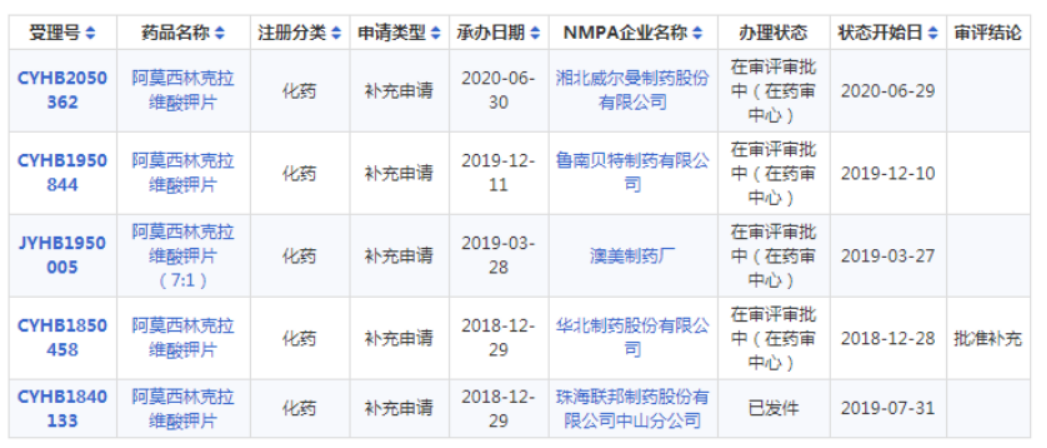1047x448 pixels.
Task: Open 珠海联邦制药股份有限公司中山分公司 link
Action: point(632,408)
